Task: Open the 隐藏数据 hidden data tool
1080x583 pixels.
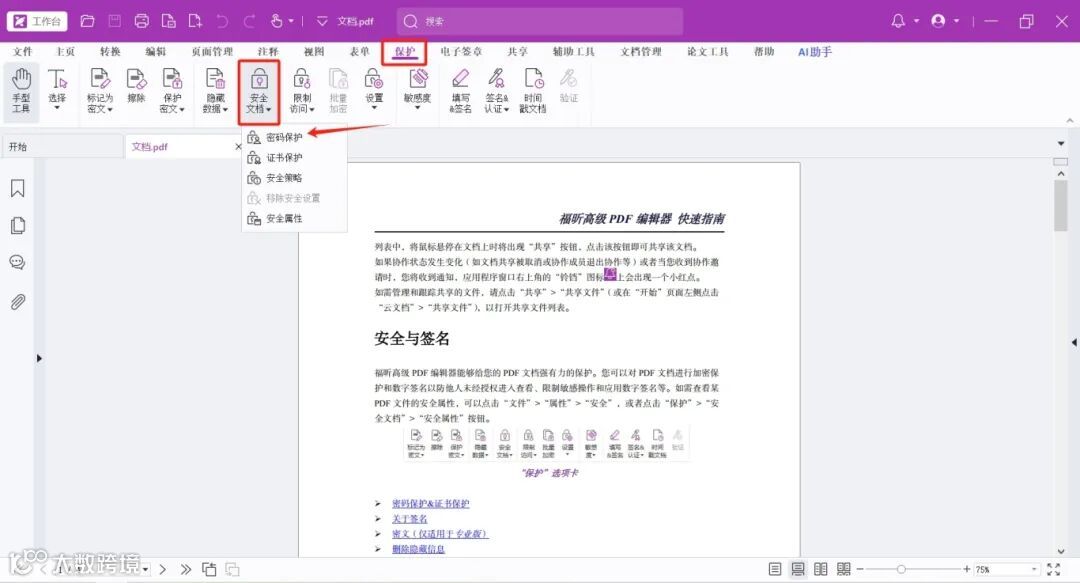Action: click(215, 91)
